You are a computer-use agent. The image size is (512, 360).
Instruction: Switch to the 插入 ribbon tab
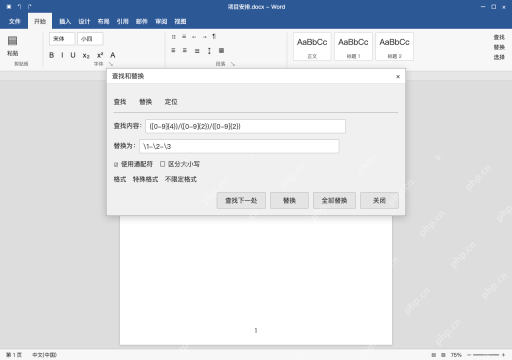[x=65, y=21]
